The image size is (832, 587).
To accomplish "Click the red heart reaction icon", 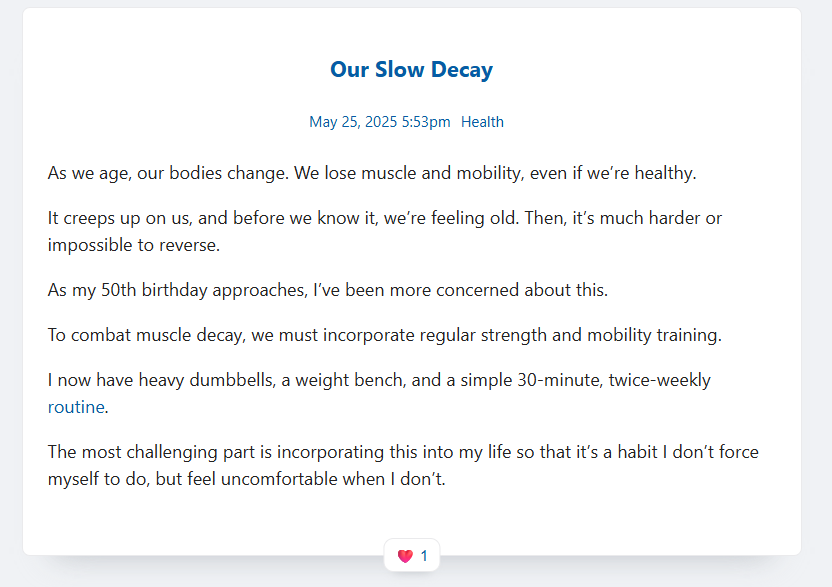I will coord(405,556).
